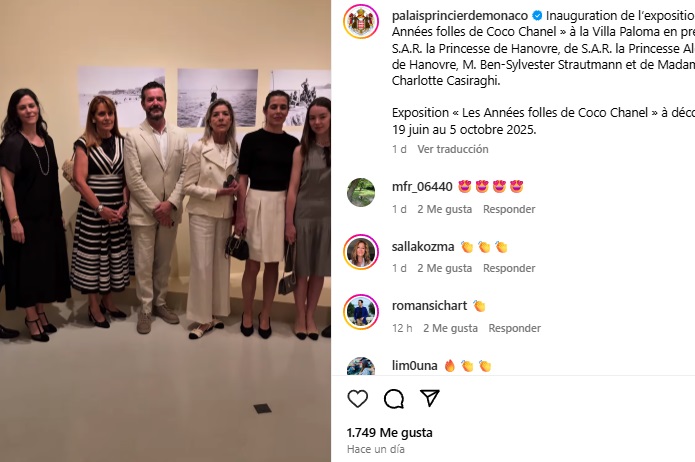Open the 1.749 Me gusta likes list
695x462 pixels.
click(390, 433)
